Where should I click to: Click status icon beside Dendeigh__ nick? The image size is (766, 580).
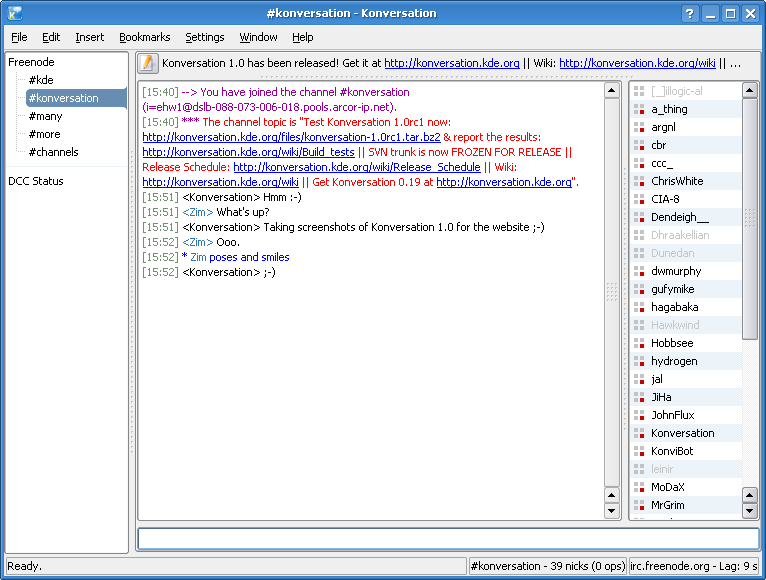tap(639, 217)
